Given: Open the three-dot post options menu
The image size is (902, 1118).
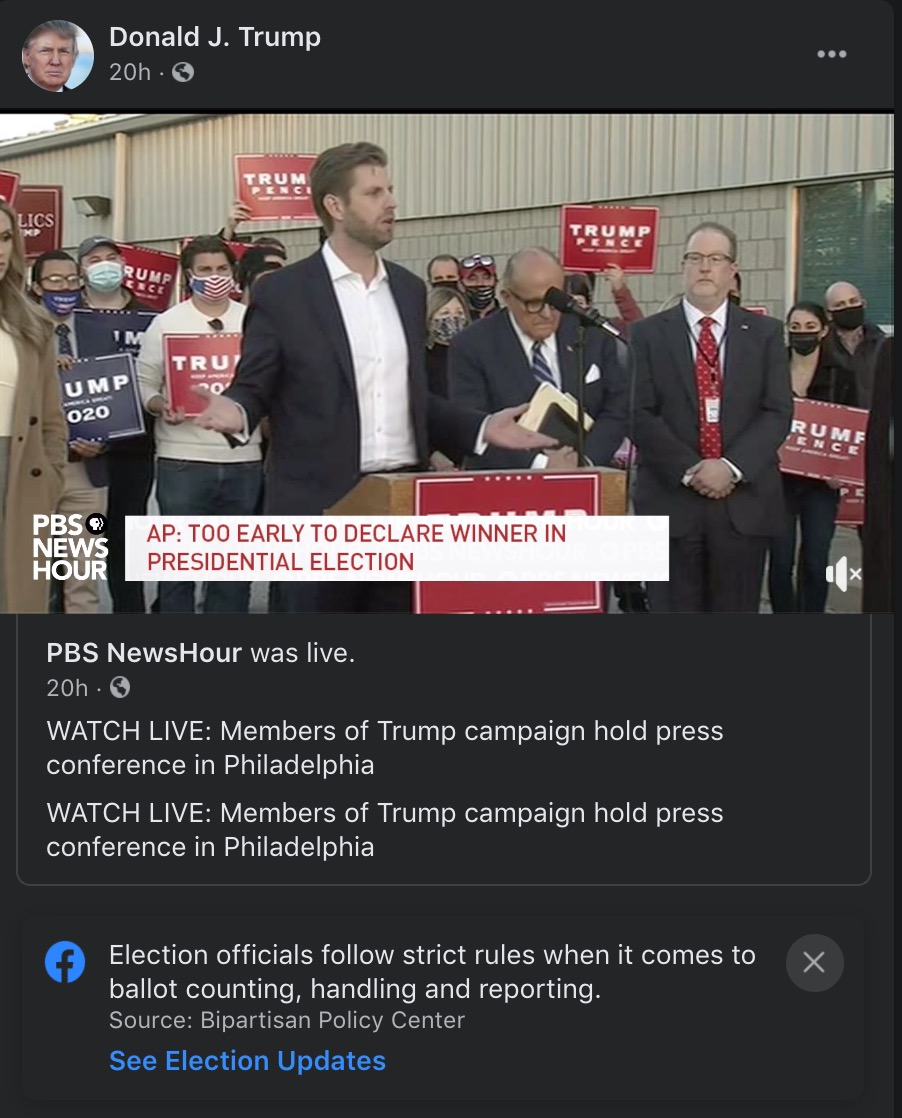Looking at the screenshot, I should (831, 54).
